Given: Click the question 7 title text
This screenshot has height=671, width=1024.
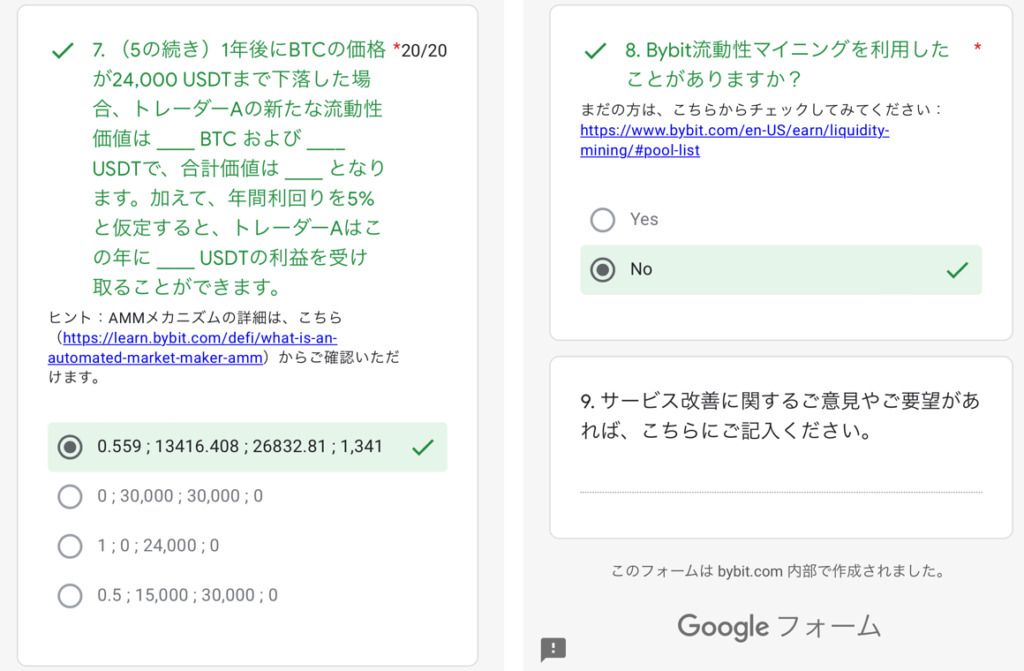Looking at the screenshot, I should tap(240, 169).
